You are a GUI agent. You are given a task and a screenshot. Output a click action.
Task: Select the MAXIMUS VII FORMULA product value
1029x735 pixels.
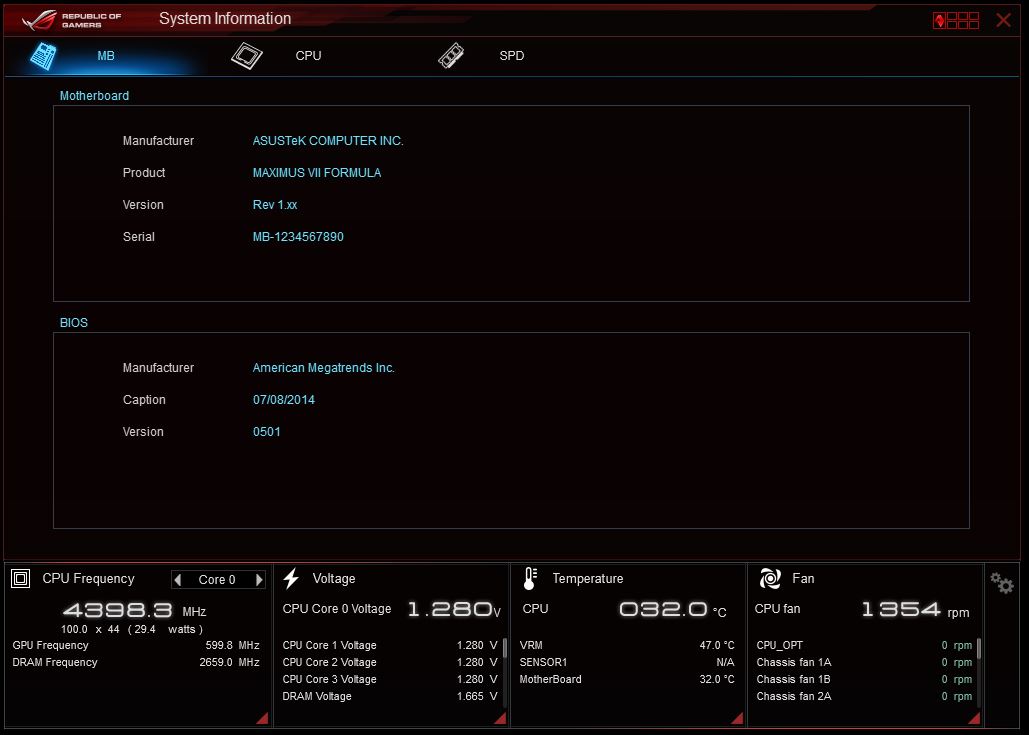coord(317,173)
